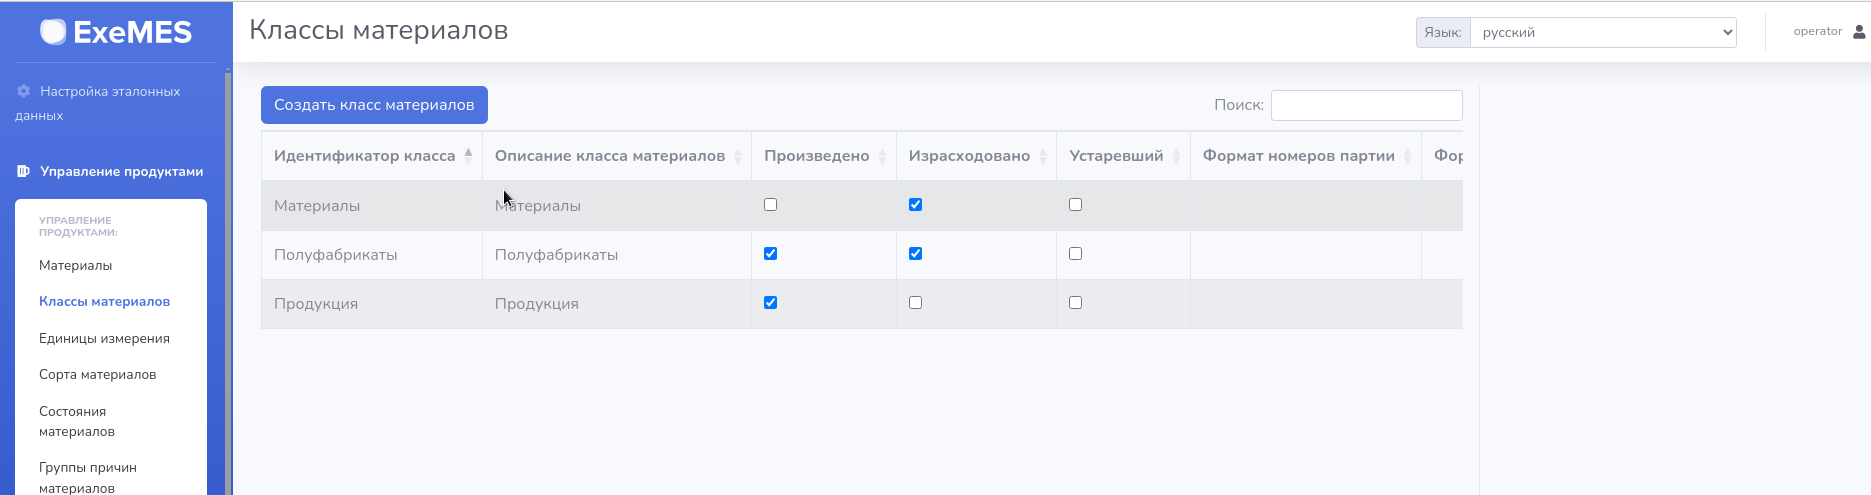Click Создать класс материалов button
Image resolution: width=1871 pixels, height=495 pixels.
(374, 105)
